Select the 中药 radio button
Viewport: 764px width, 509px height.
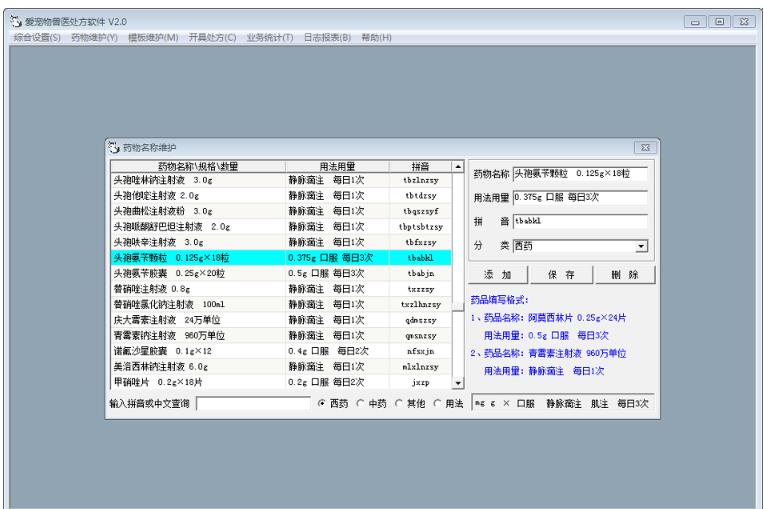[360, 403]
